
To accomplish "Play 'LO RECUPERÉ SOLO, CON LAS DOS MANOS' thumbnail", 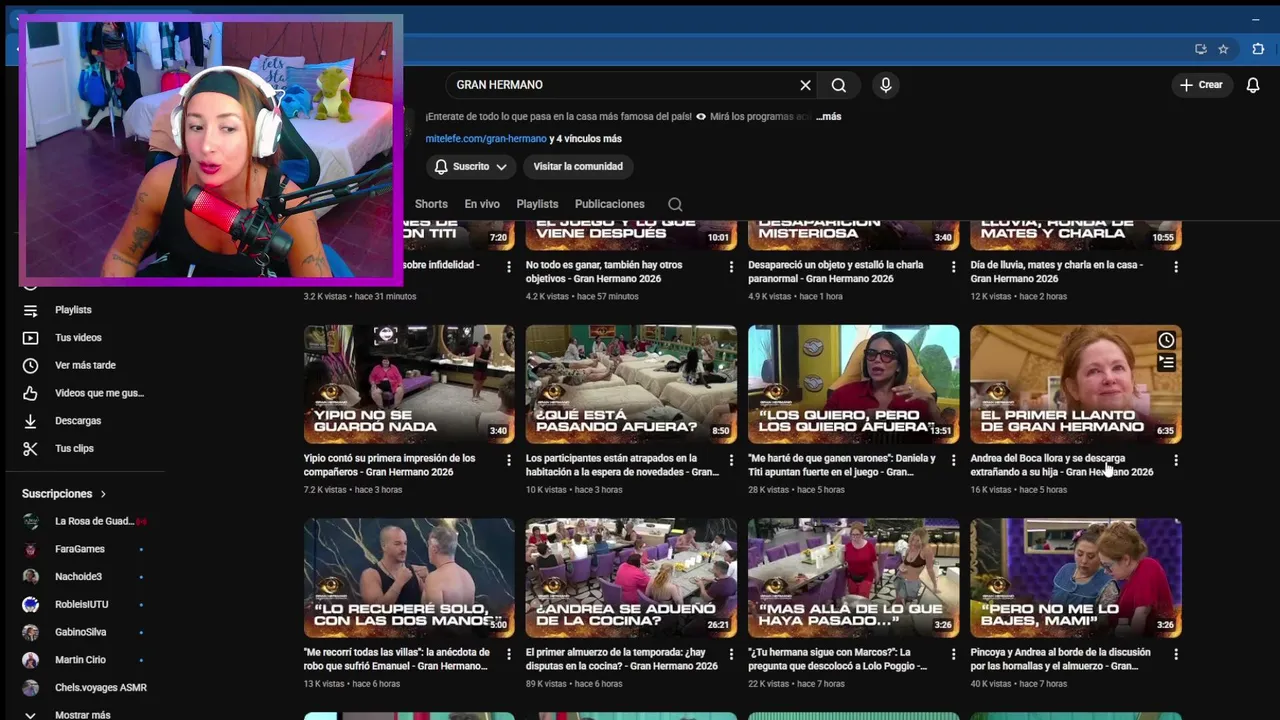I will 409,578.
